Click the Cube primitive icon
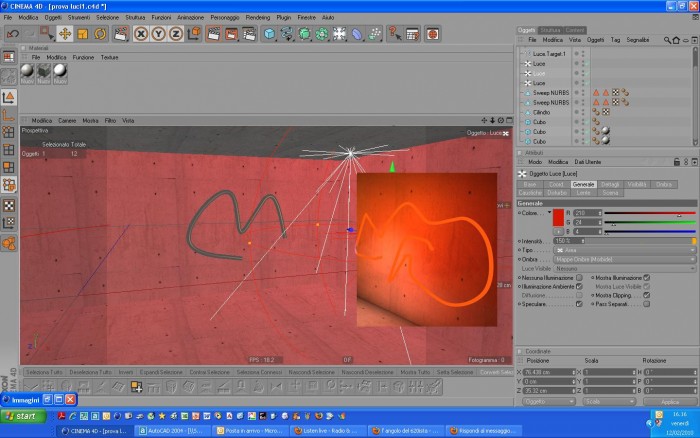This screenshot has height=438, width=700. [269, 34]
